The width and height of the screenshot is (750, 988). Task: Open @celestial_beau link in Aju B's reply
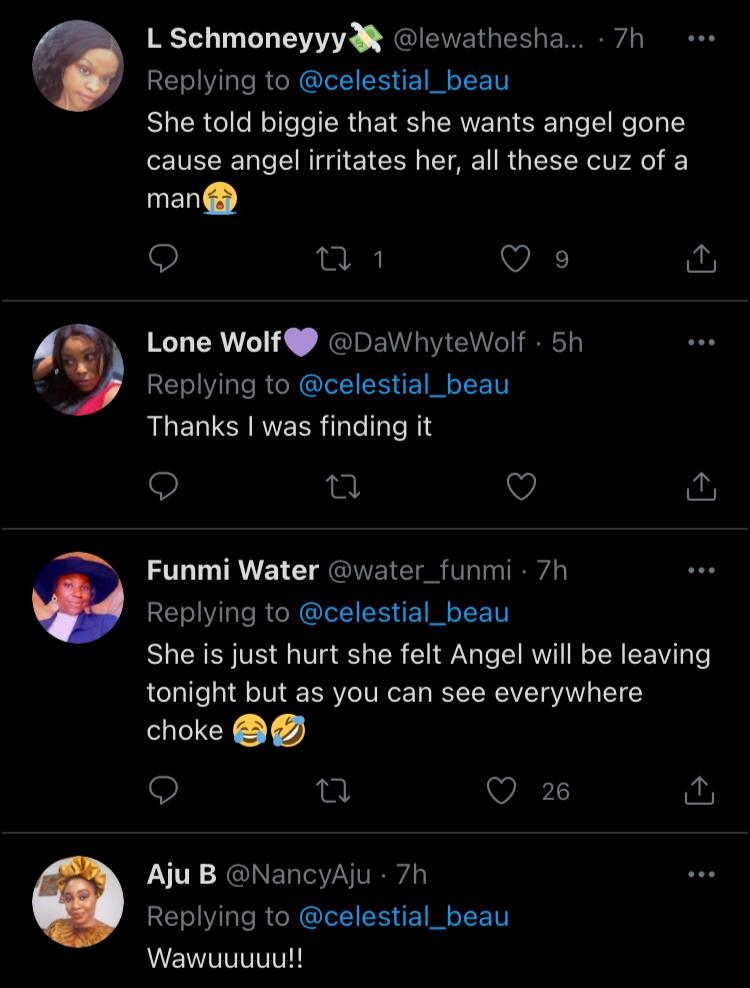point(403,917)
